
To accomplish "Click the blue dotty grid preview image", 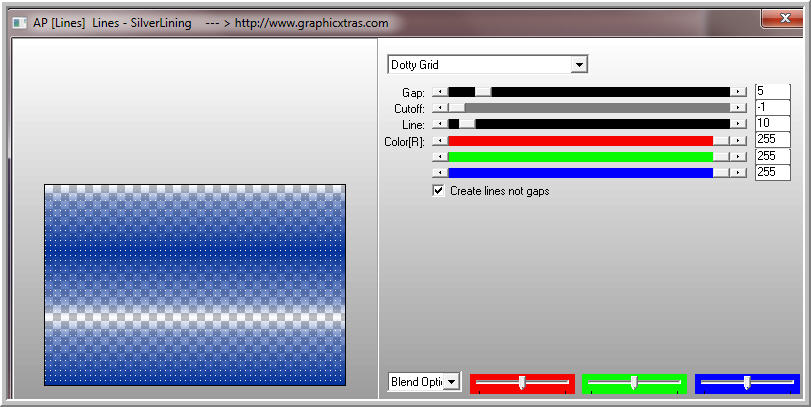I will coord(195,285).
